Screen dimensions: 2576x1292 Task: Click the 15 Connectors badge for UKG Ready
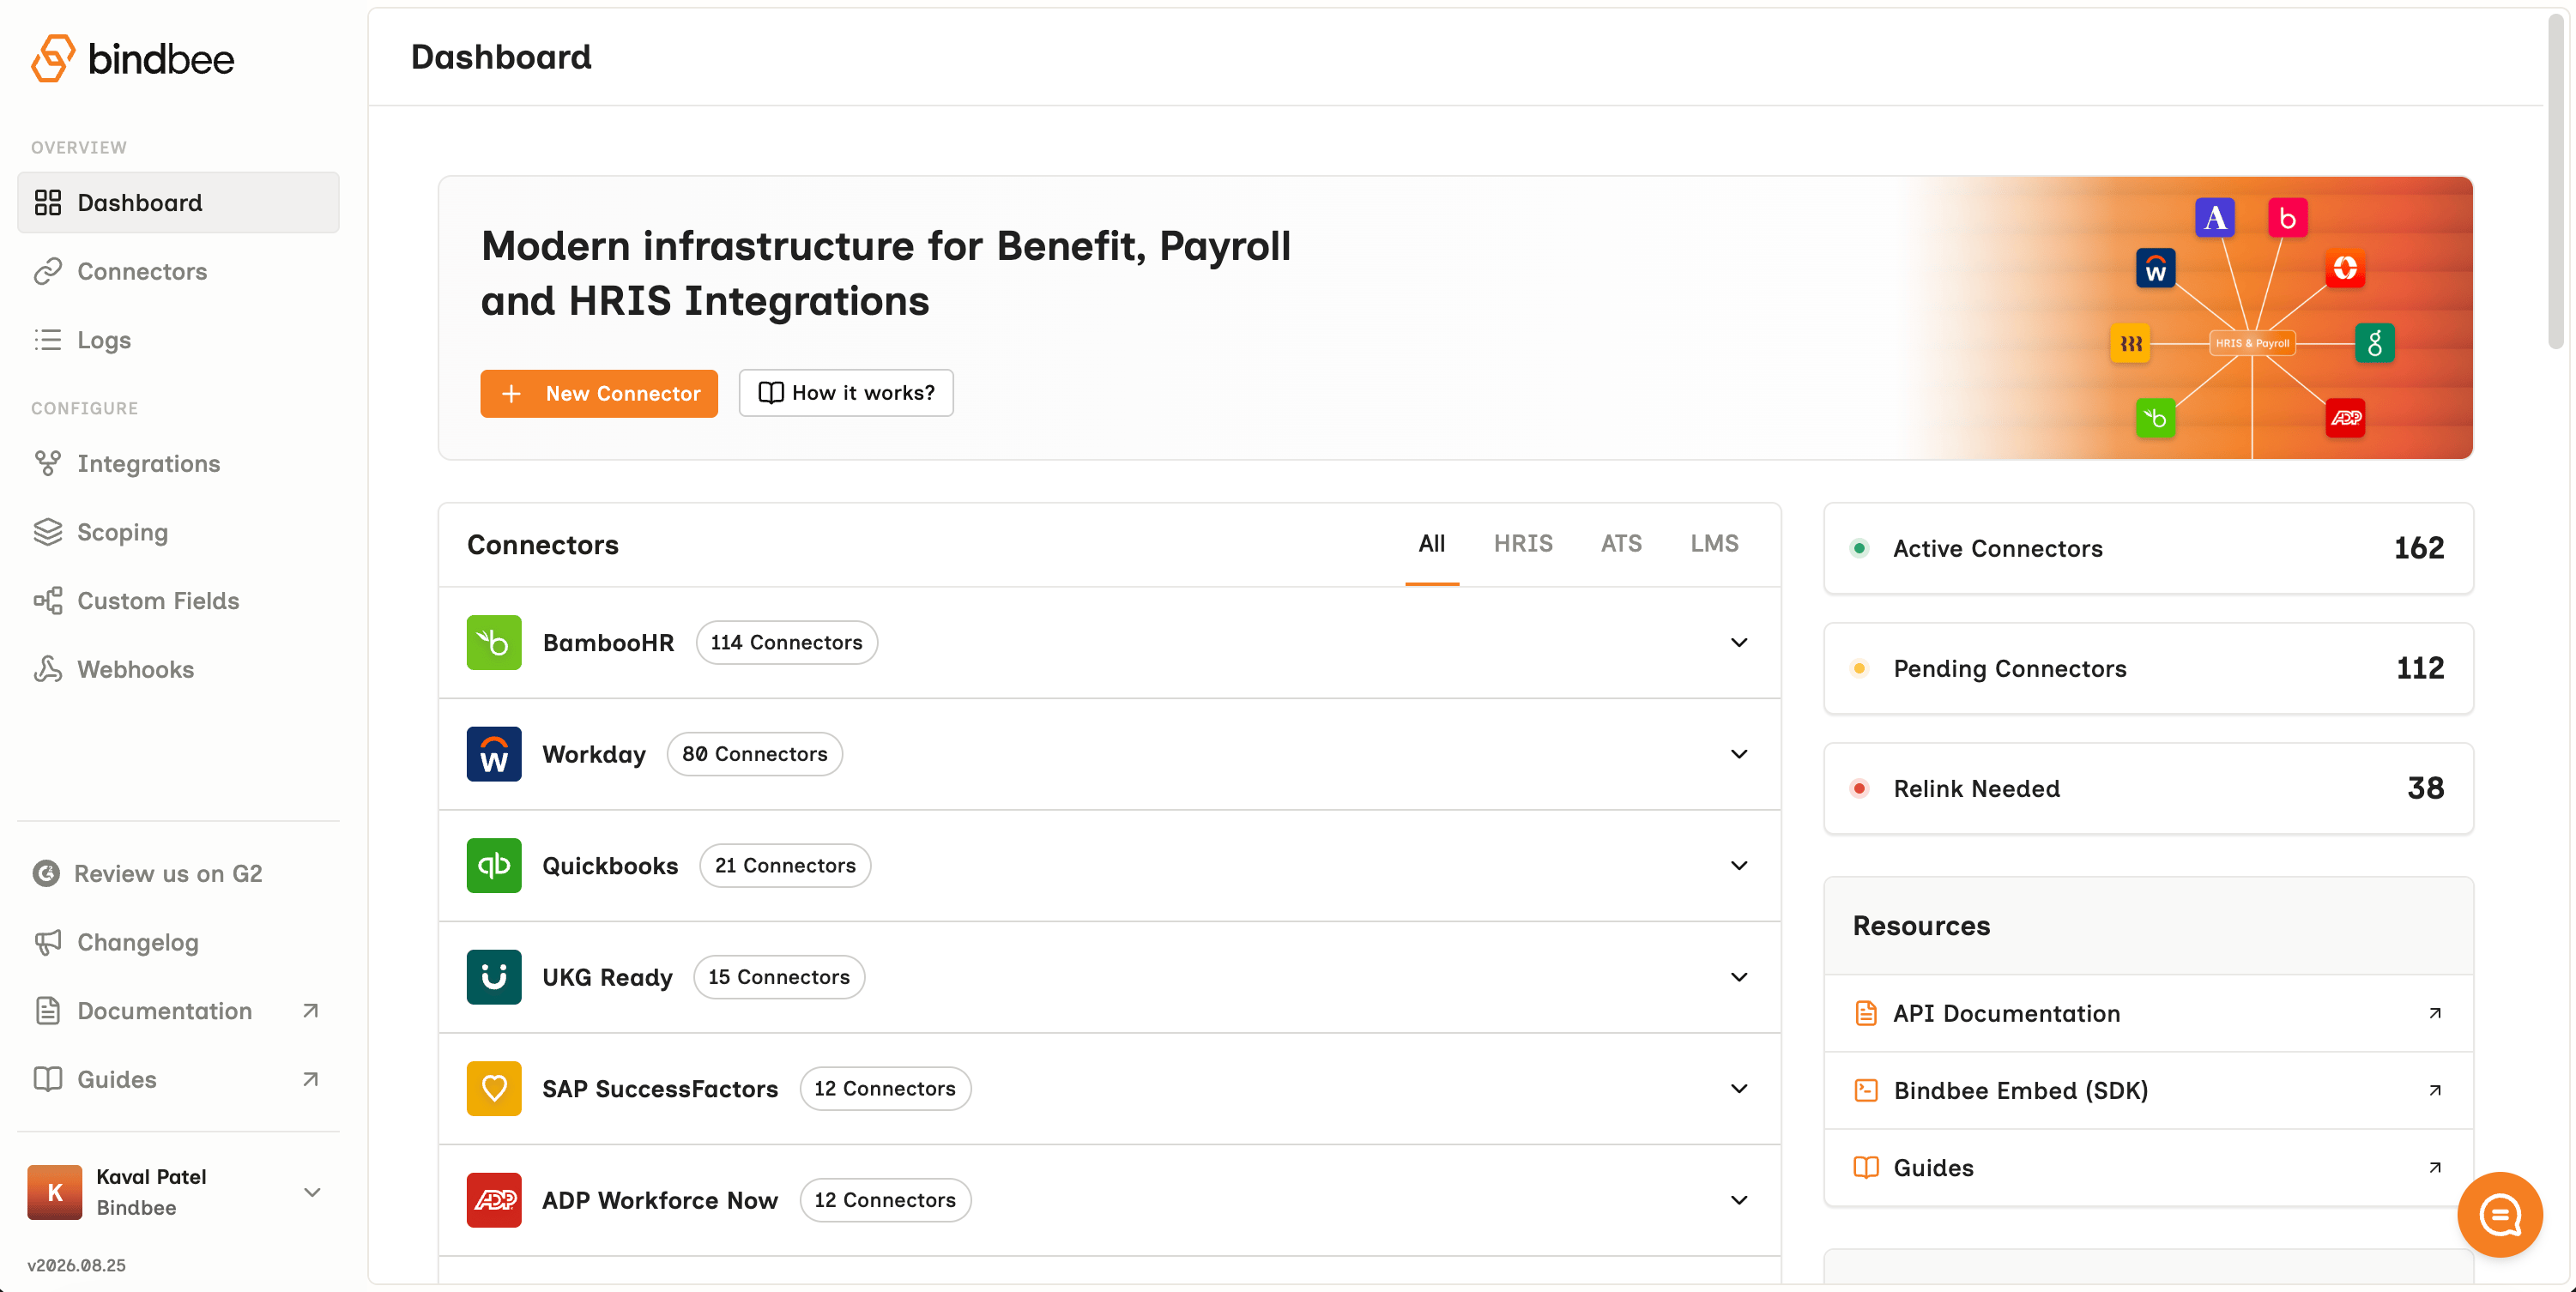(x=779, y=977)
